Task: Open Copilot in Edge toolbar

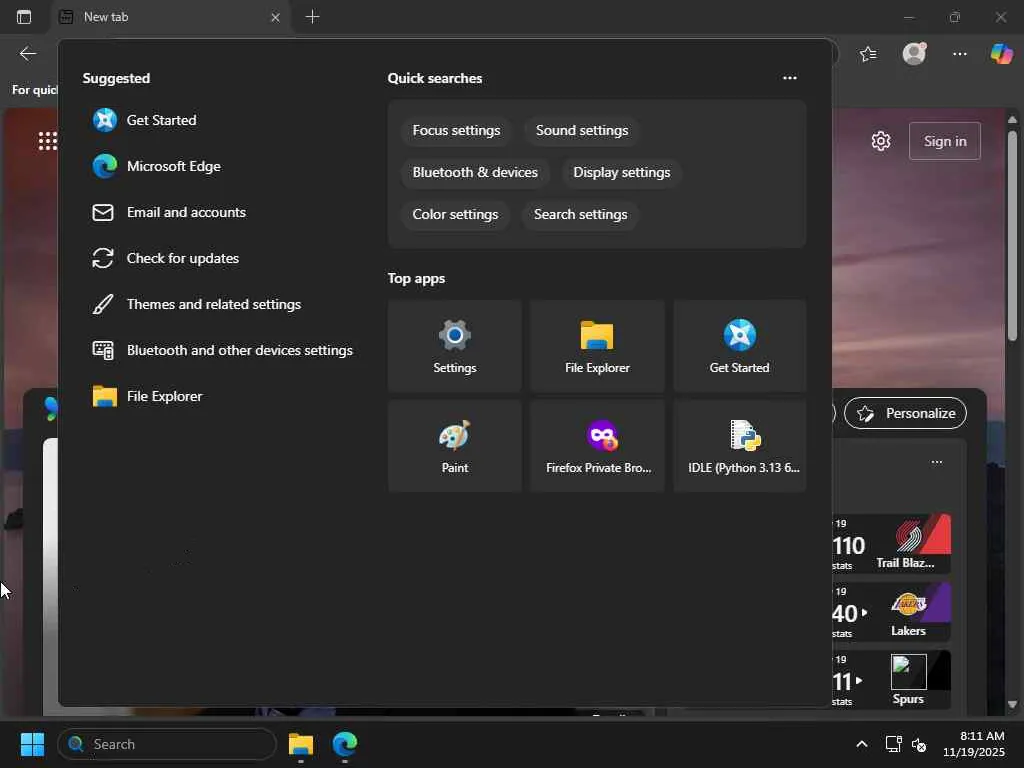Action: pos(1001,54)
